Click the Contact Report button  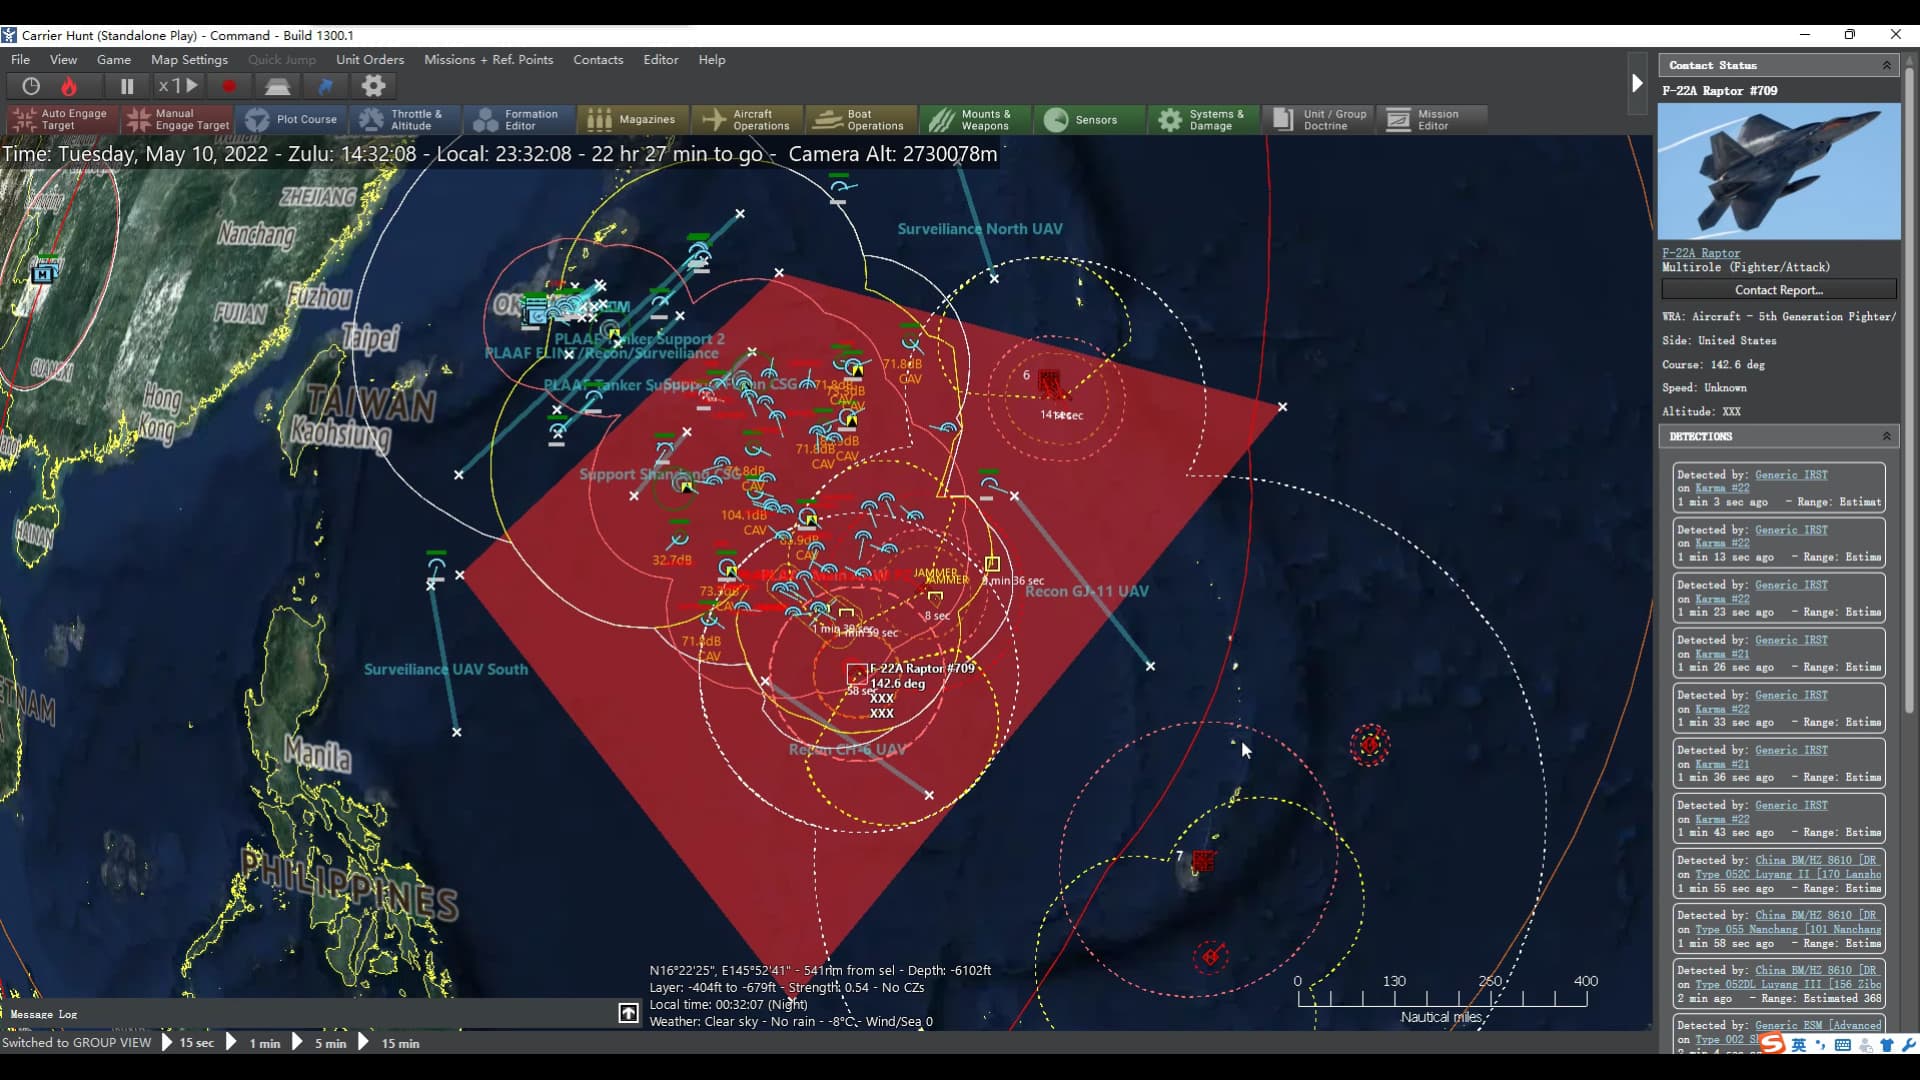tap(1778, 290)
